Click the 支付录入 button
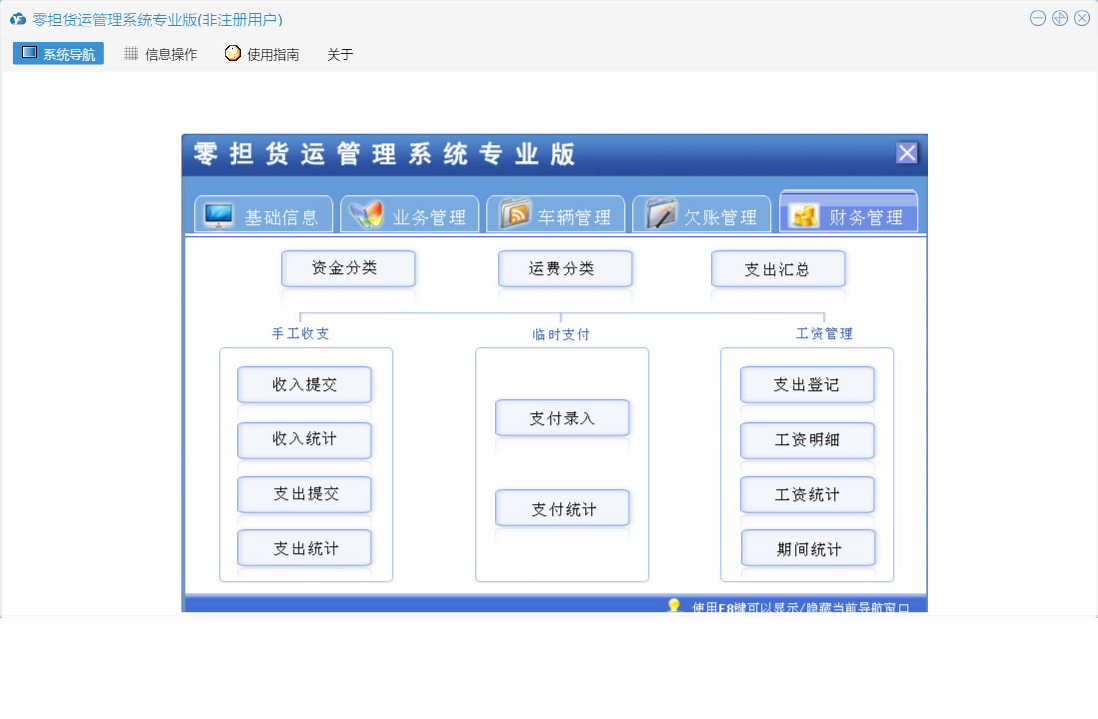 tap(562, 417)
